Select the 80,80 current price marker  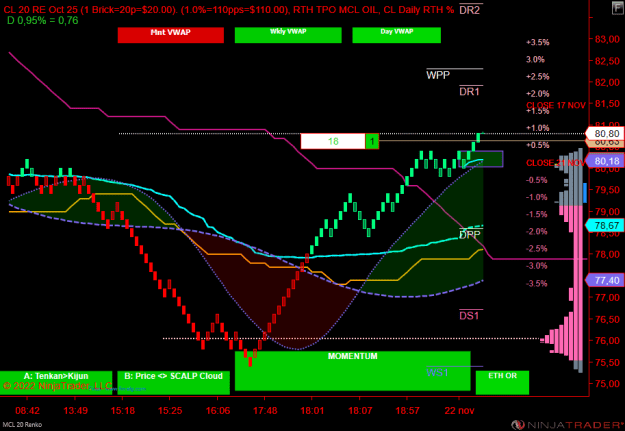click(606, 134)
